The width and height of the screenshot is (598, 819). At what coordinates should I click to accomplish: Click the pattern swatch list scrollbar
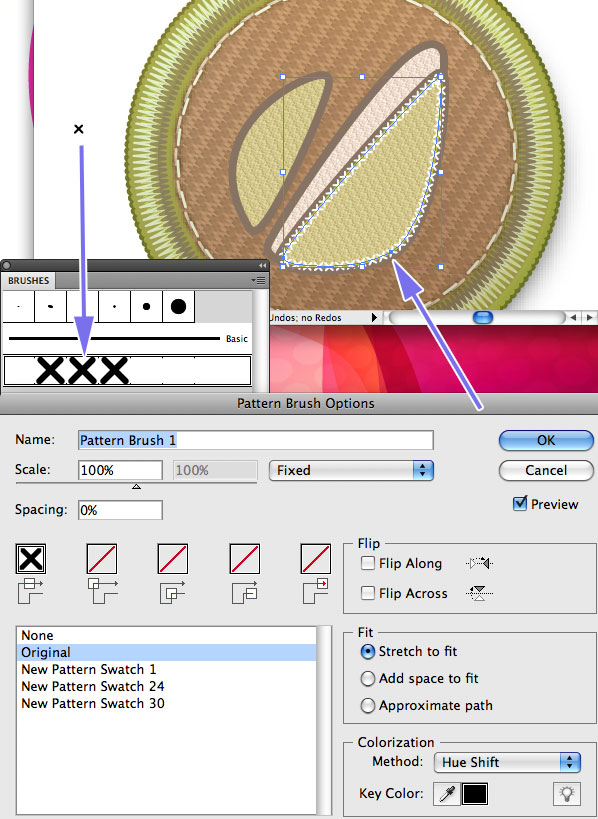tap(324, 721)
